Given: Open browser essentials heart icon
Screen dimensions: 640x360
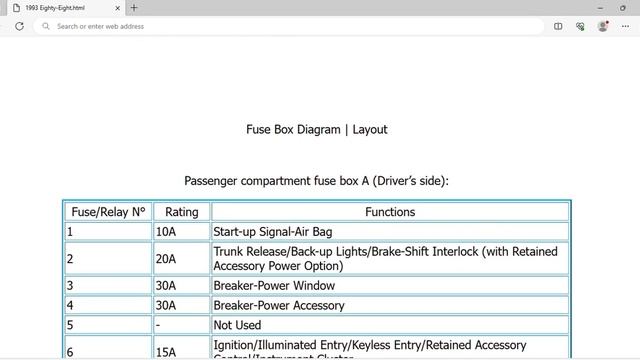Looking at the screenshot, I should (x=580, y=26).
